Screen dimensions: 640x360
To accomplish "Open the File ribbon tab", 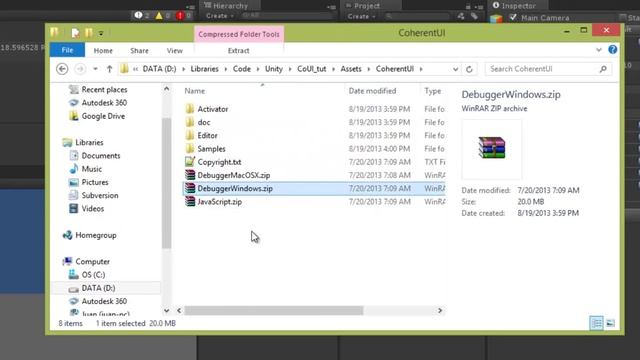I will pos(67,50).
